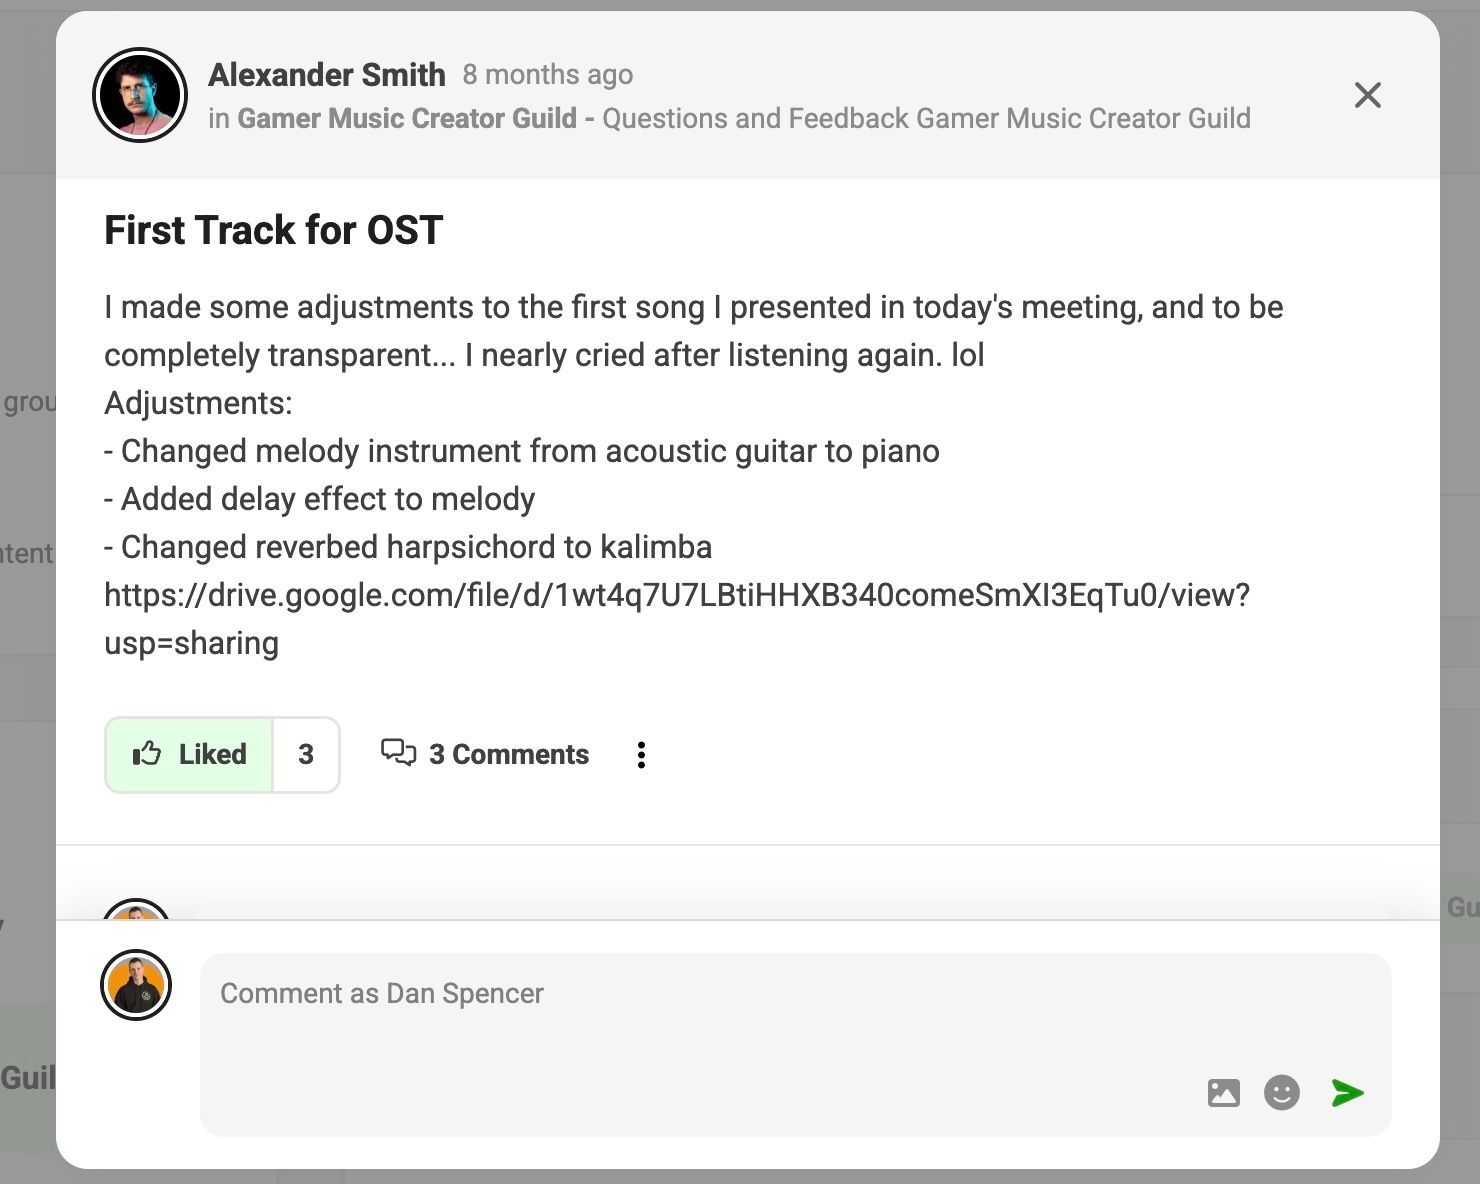Send the comment with the green arrow
The width and height of the screenshot is (1480, 1184).
[x=1347, y=1093]
